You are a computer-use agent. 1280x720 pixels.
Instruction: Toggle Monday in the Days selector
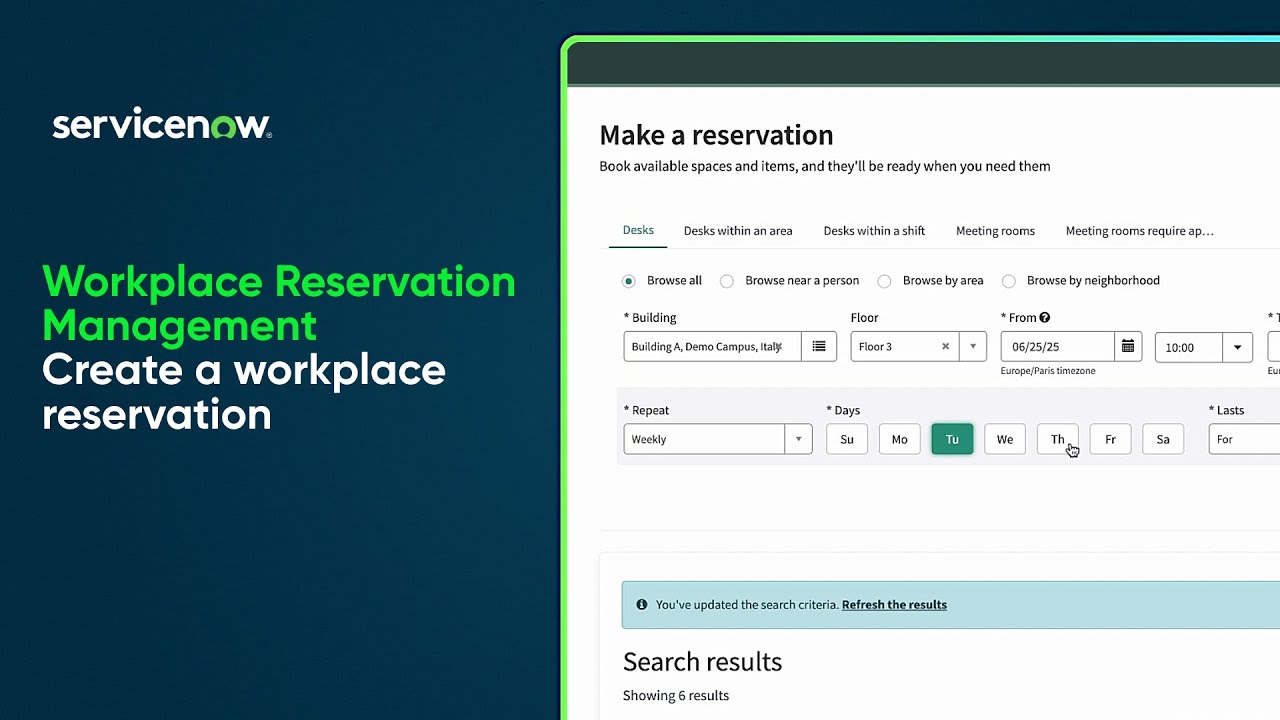coord(899,439)
